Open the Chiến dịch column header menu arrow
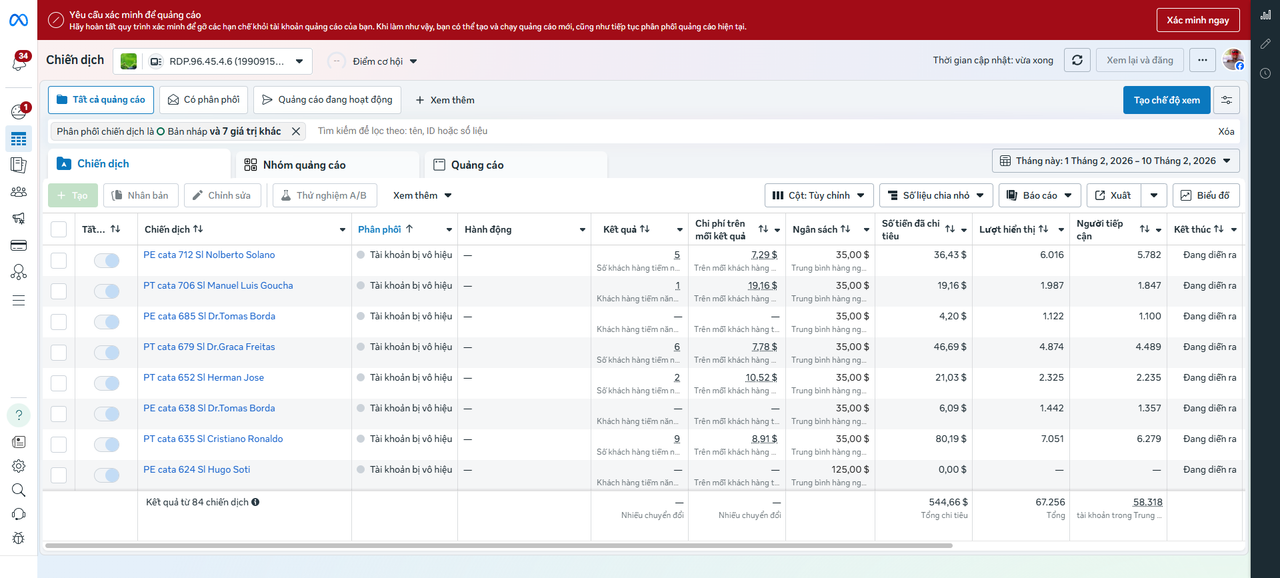 pyautogui.click(x=342, y=230)
